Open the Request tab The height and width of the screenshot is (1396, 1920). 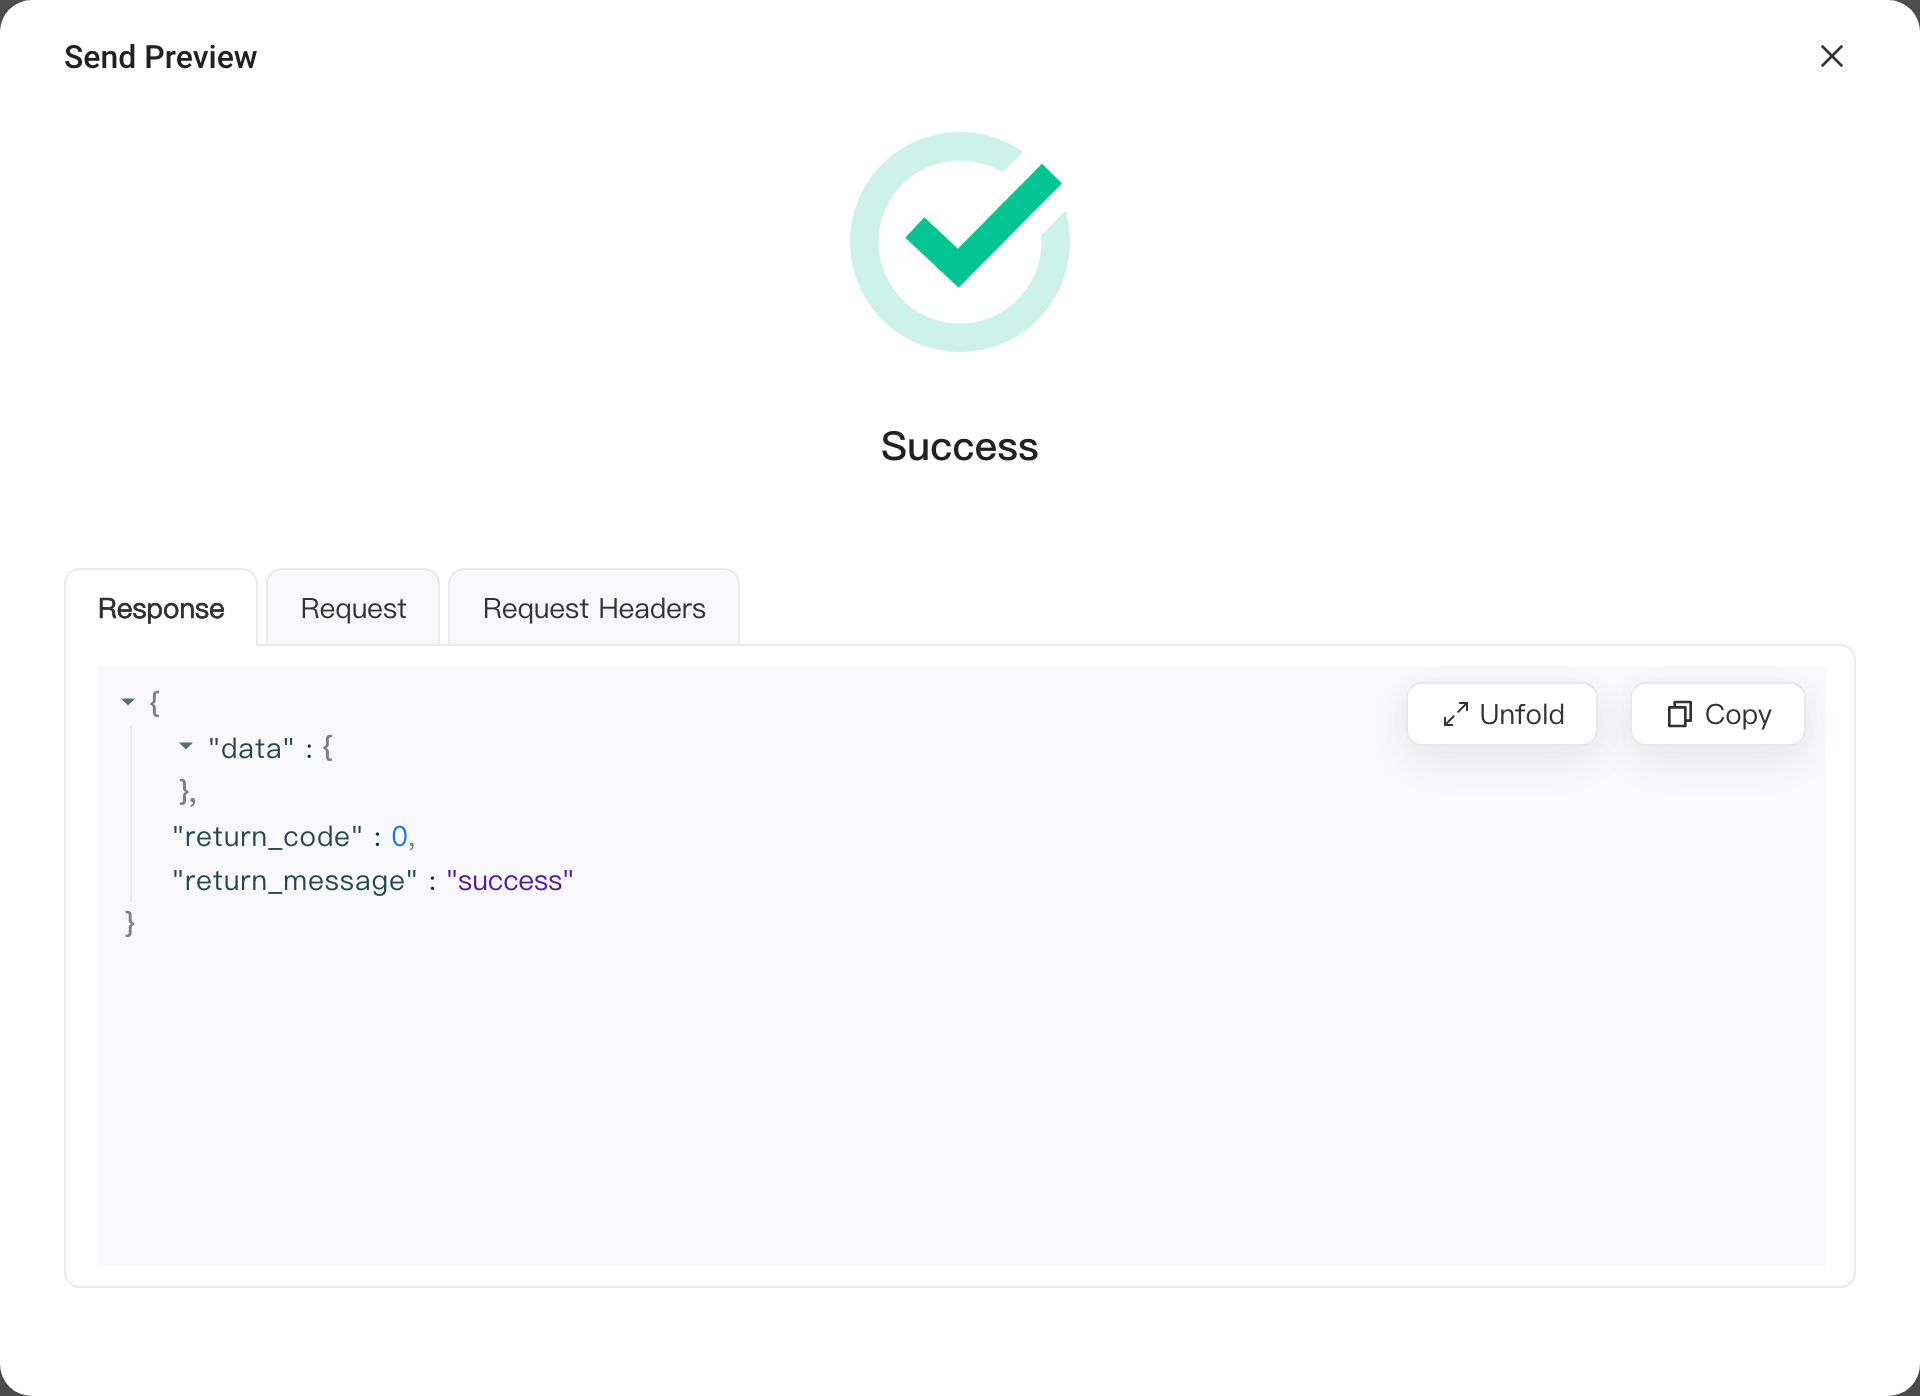click(353, 608)
